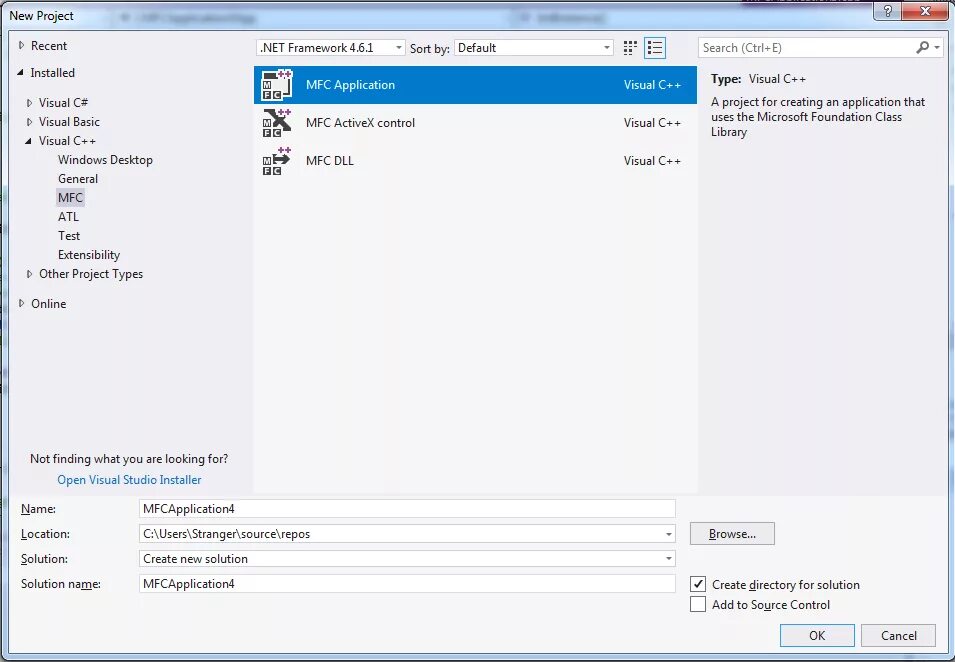The image size is (955, 662).
Task: Click the MFC DLL label text
Action: pos(329,161)
